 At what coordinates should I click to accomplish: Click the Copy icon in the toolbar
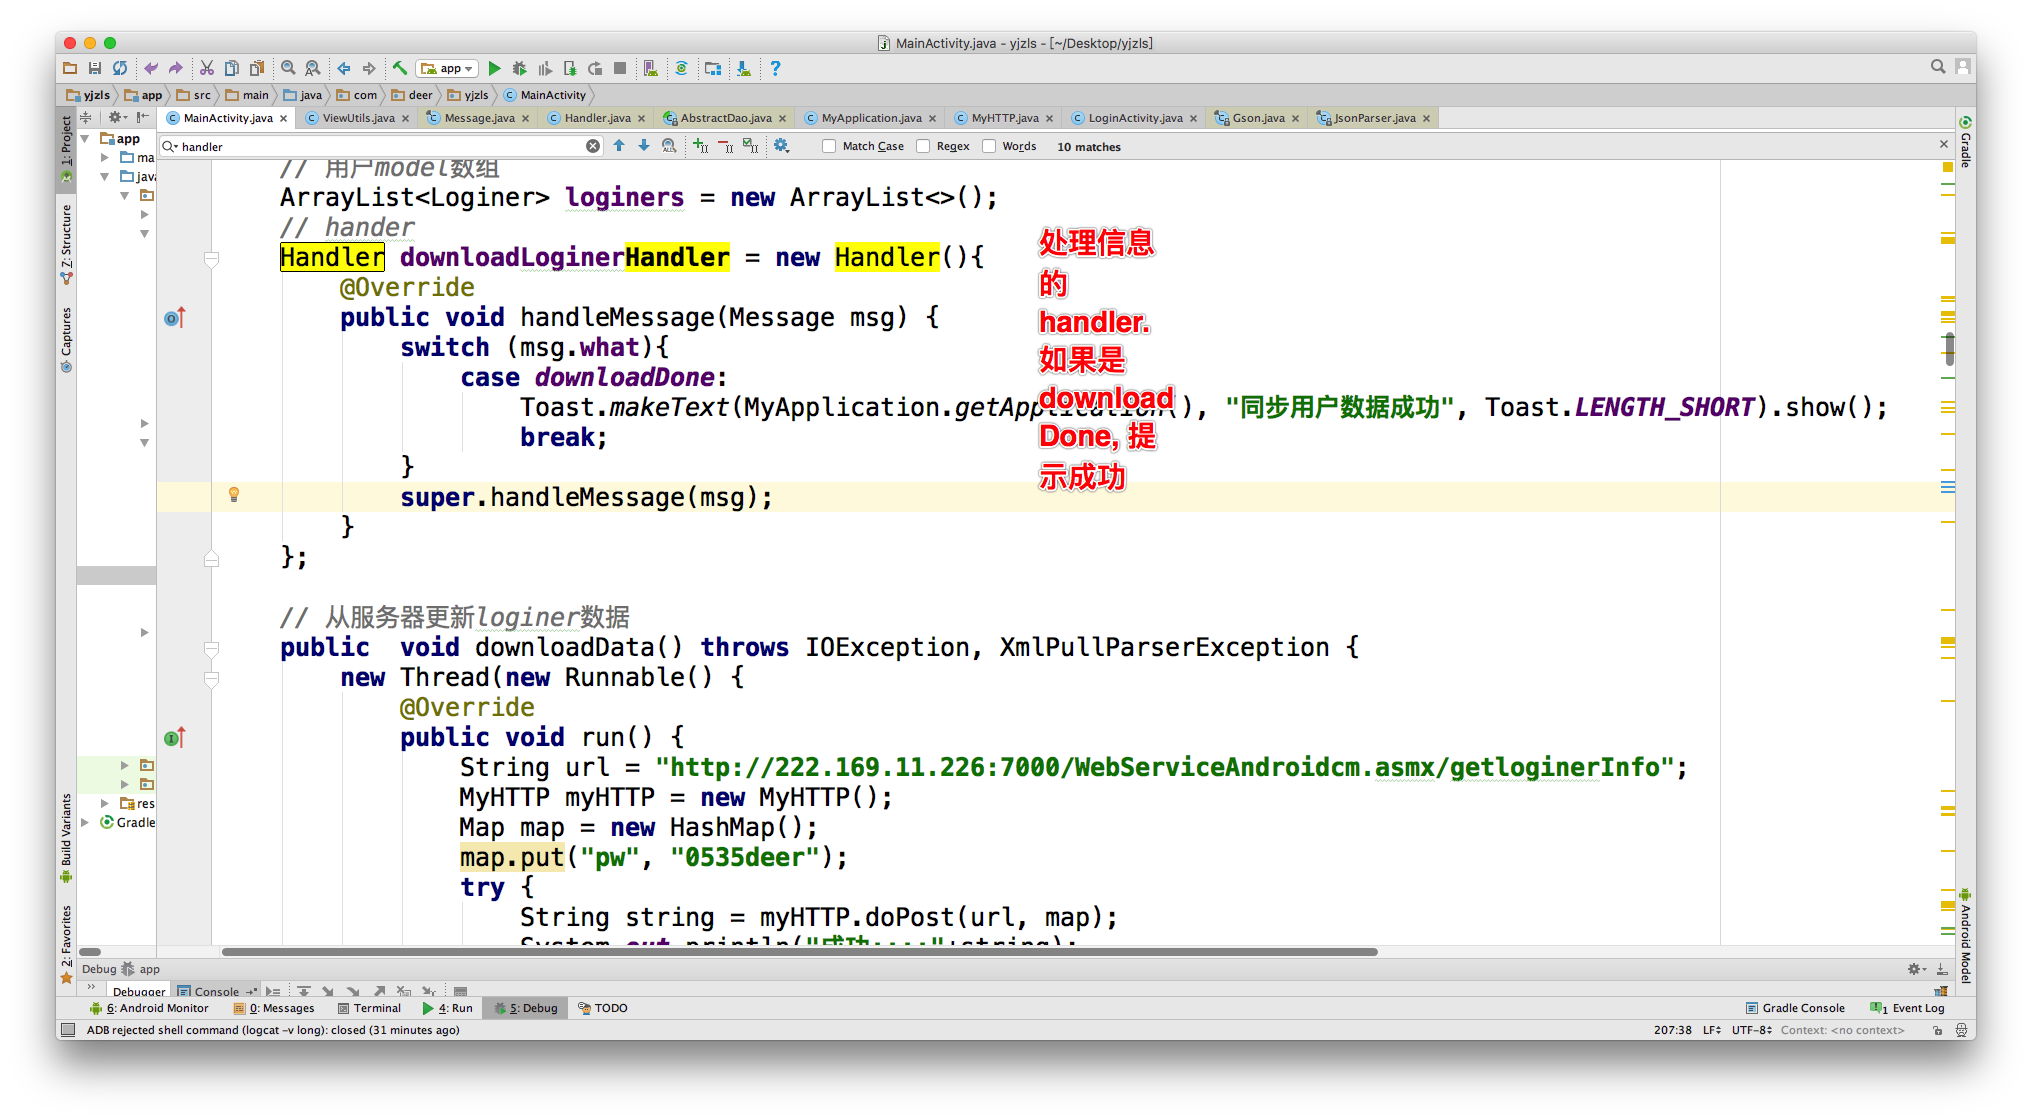coord(232,68)
